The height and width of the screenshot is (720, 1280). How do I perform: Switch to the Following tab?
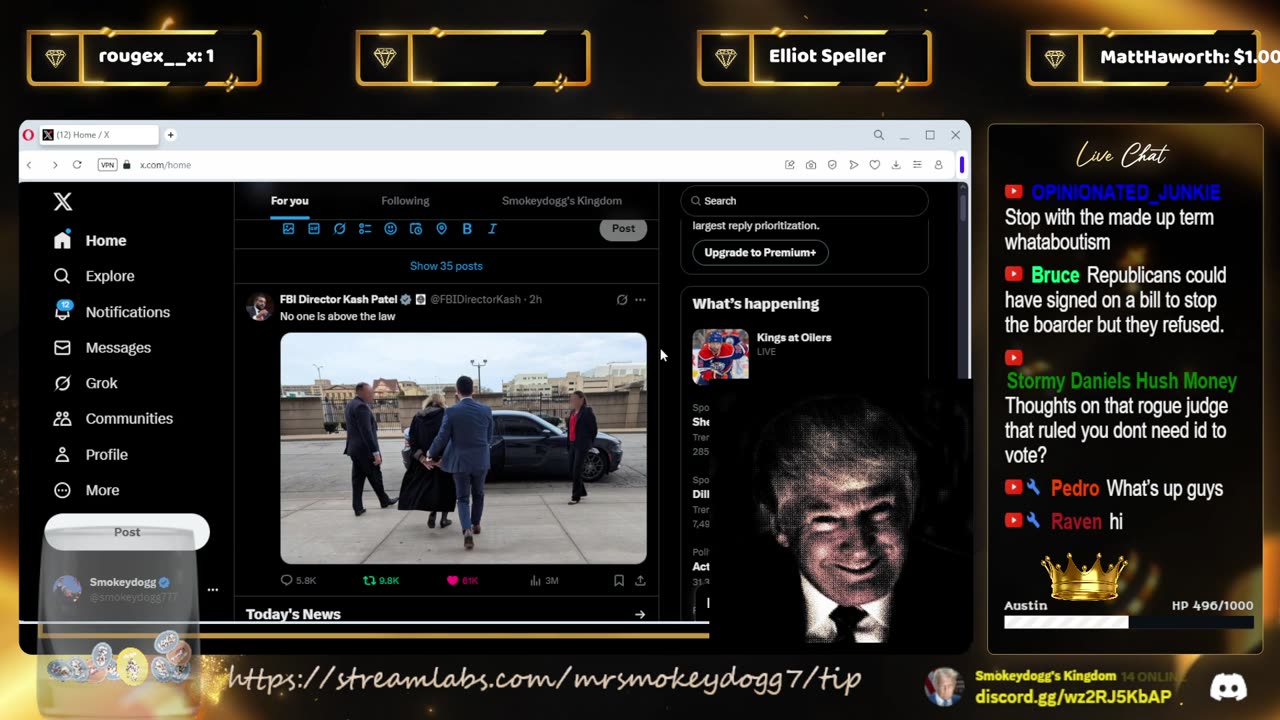[x=405, y=201]
